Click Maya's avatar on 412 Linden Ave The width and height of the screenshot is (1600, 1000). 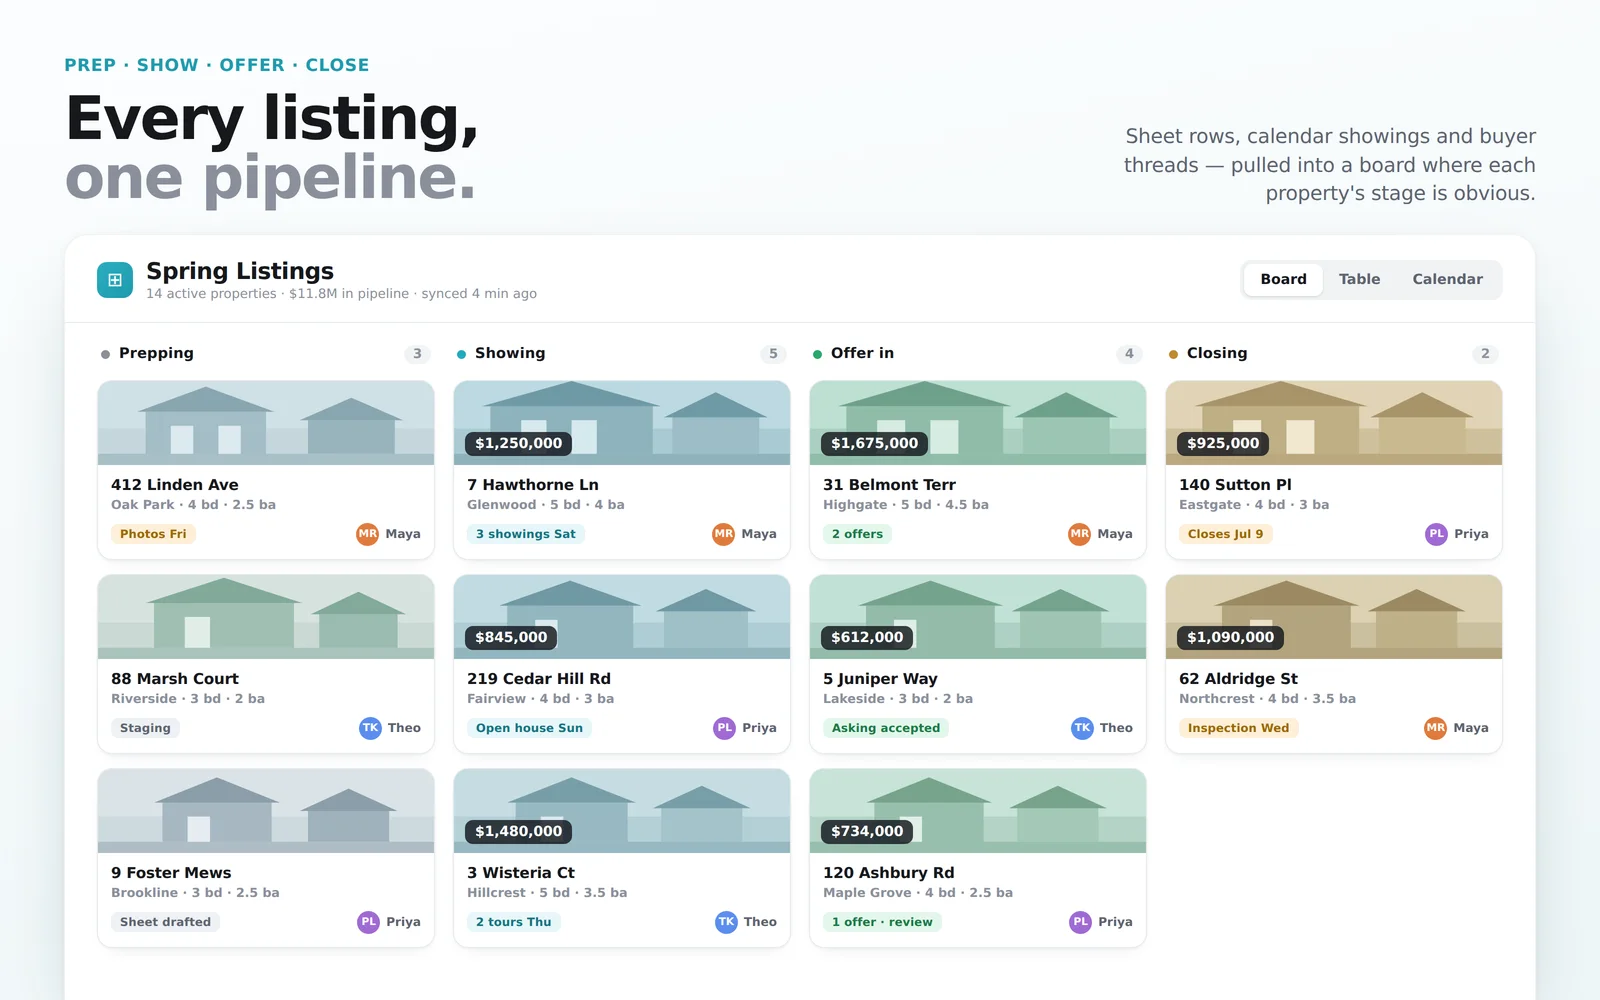pyautogui.click(x=368, y=534)
